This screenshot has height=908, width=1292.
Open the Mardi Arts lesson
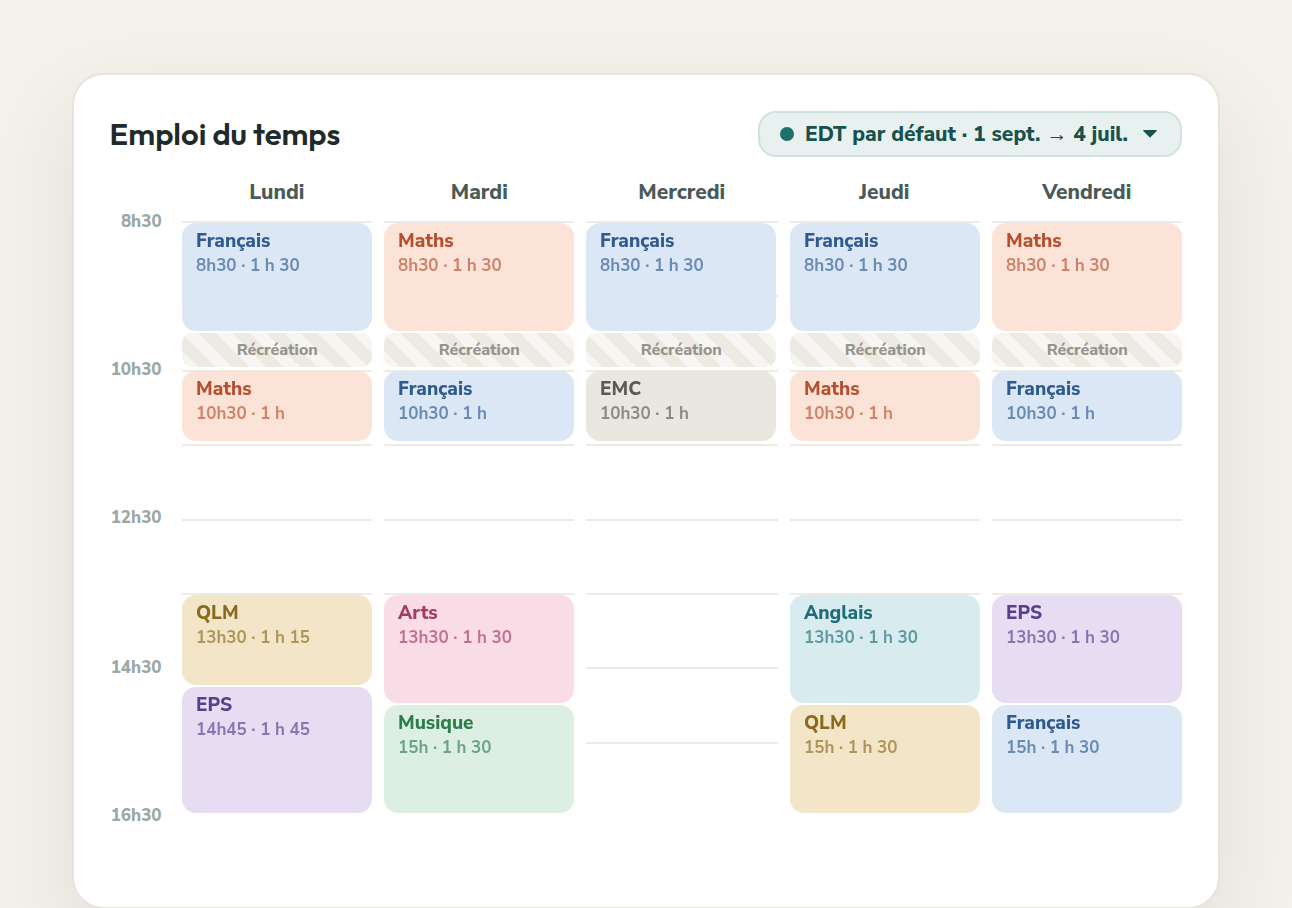[x=479, y=649]
